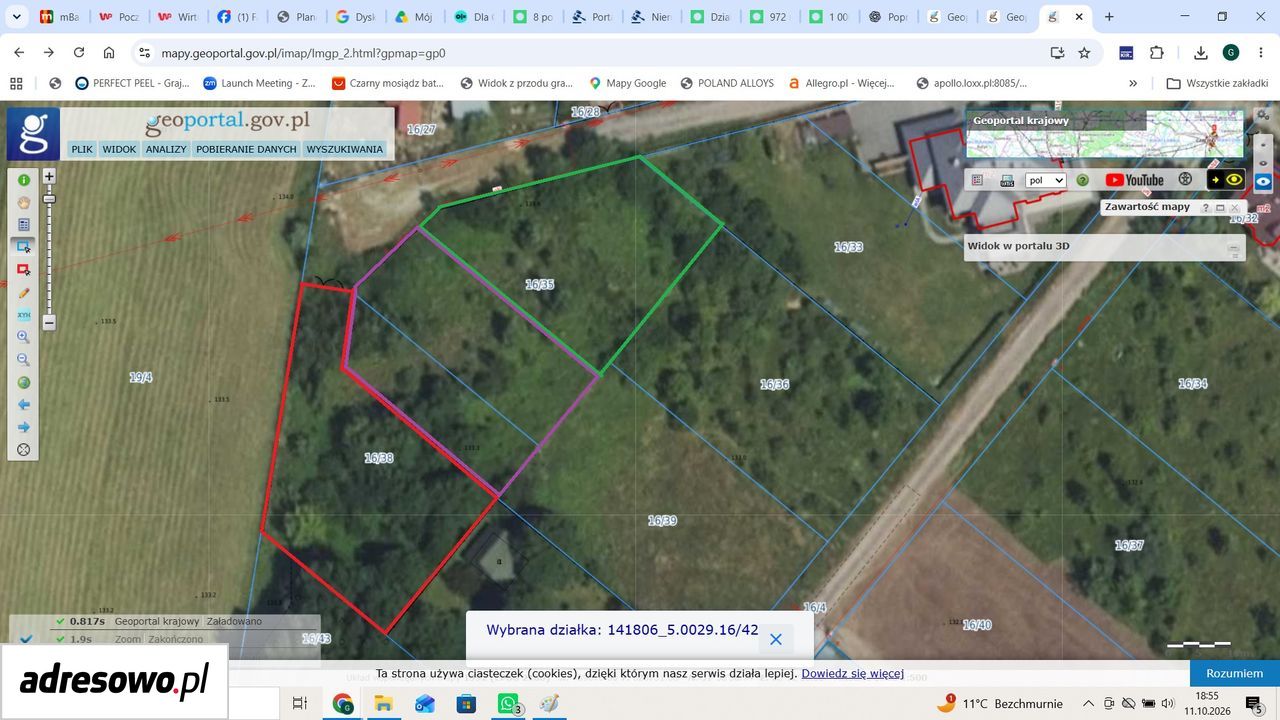Image resolution: width=1280 pixels, height=720 pixels.
Task: Choose the magnifier zoom-in tool
Action: [24, 337]
